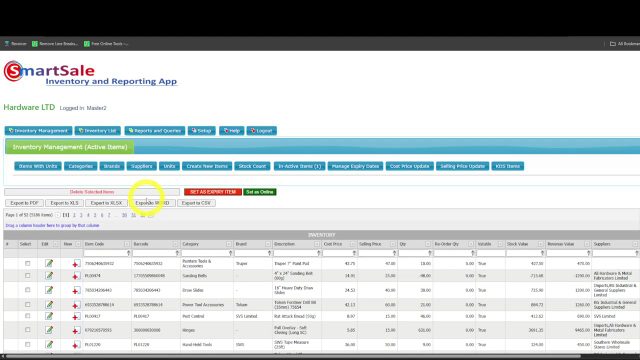Click new icon on Power Tool Accessories row
Screen dimensions: 640x360
[x=76, y=305]
